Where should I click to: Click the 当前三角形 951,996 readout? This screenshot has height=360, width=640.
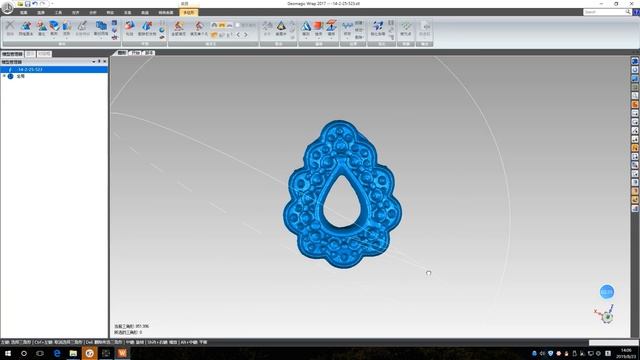tap(131, 326)
